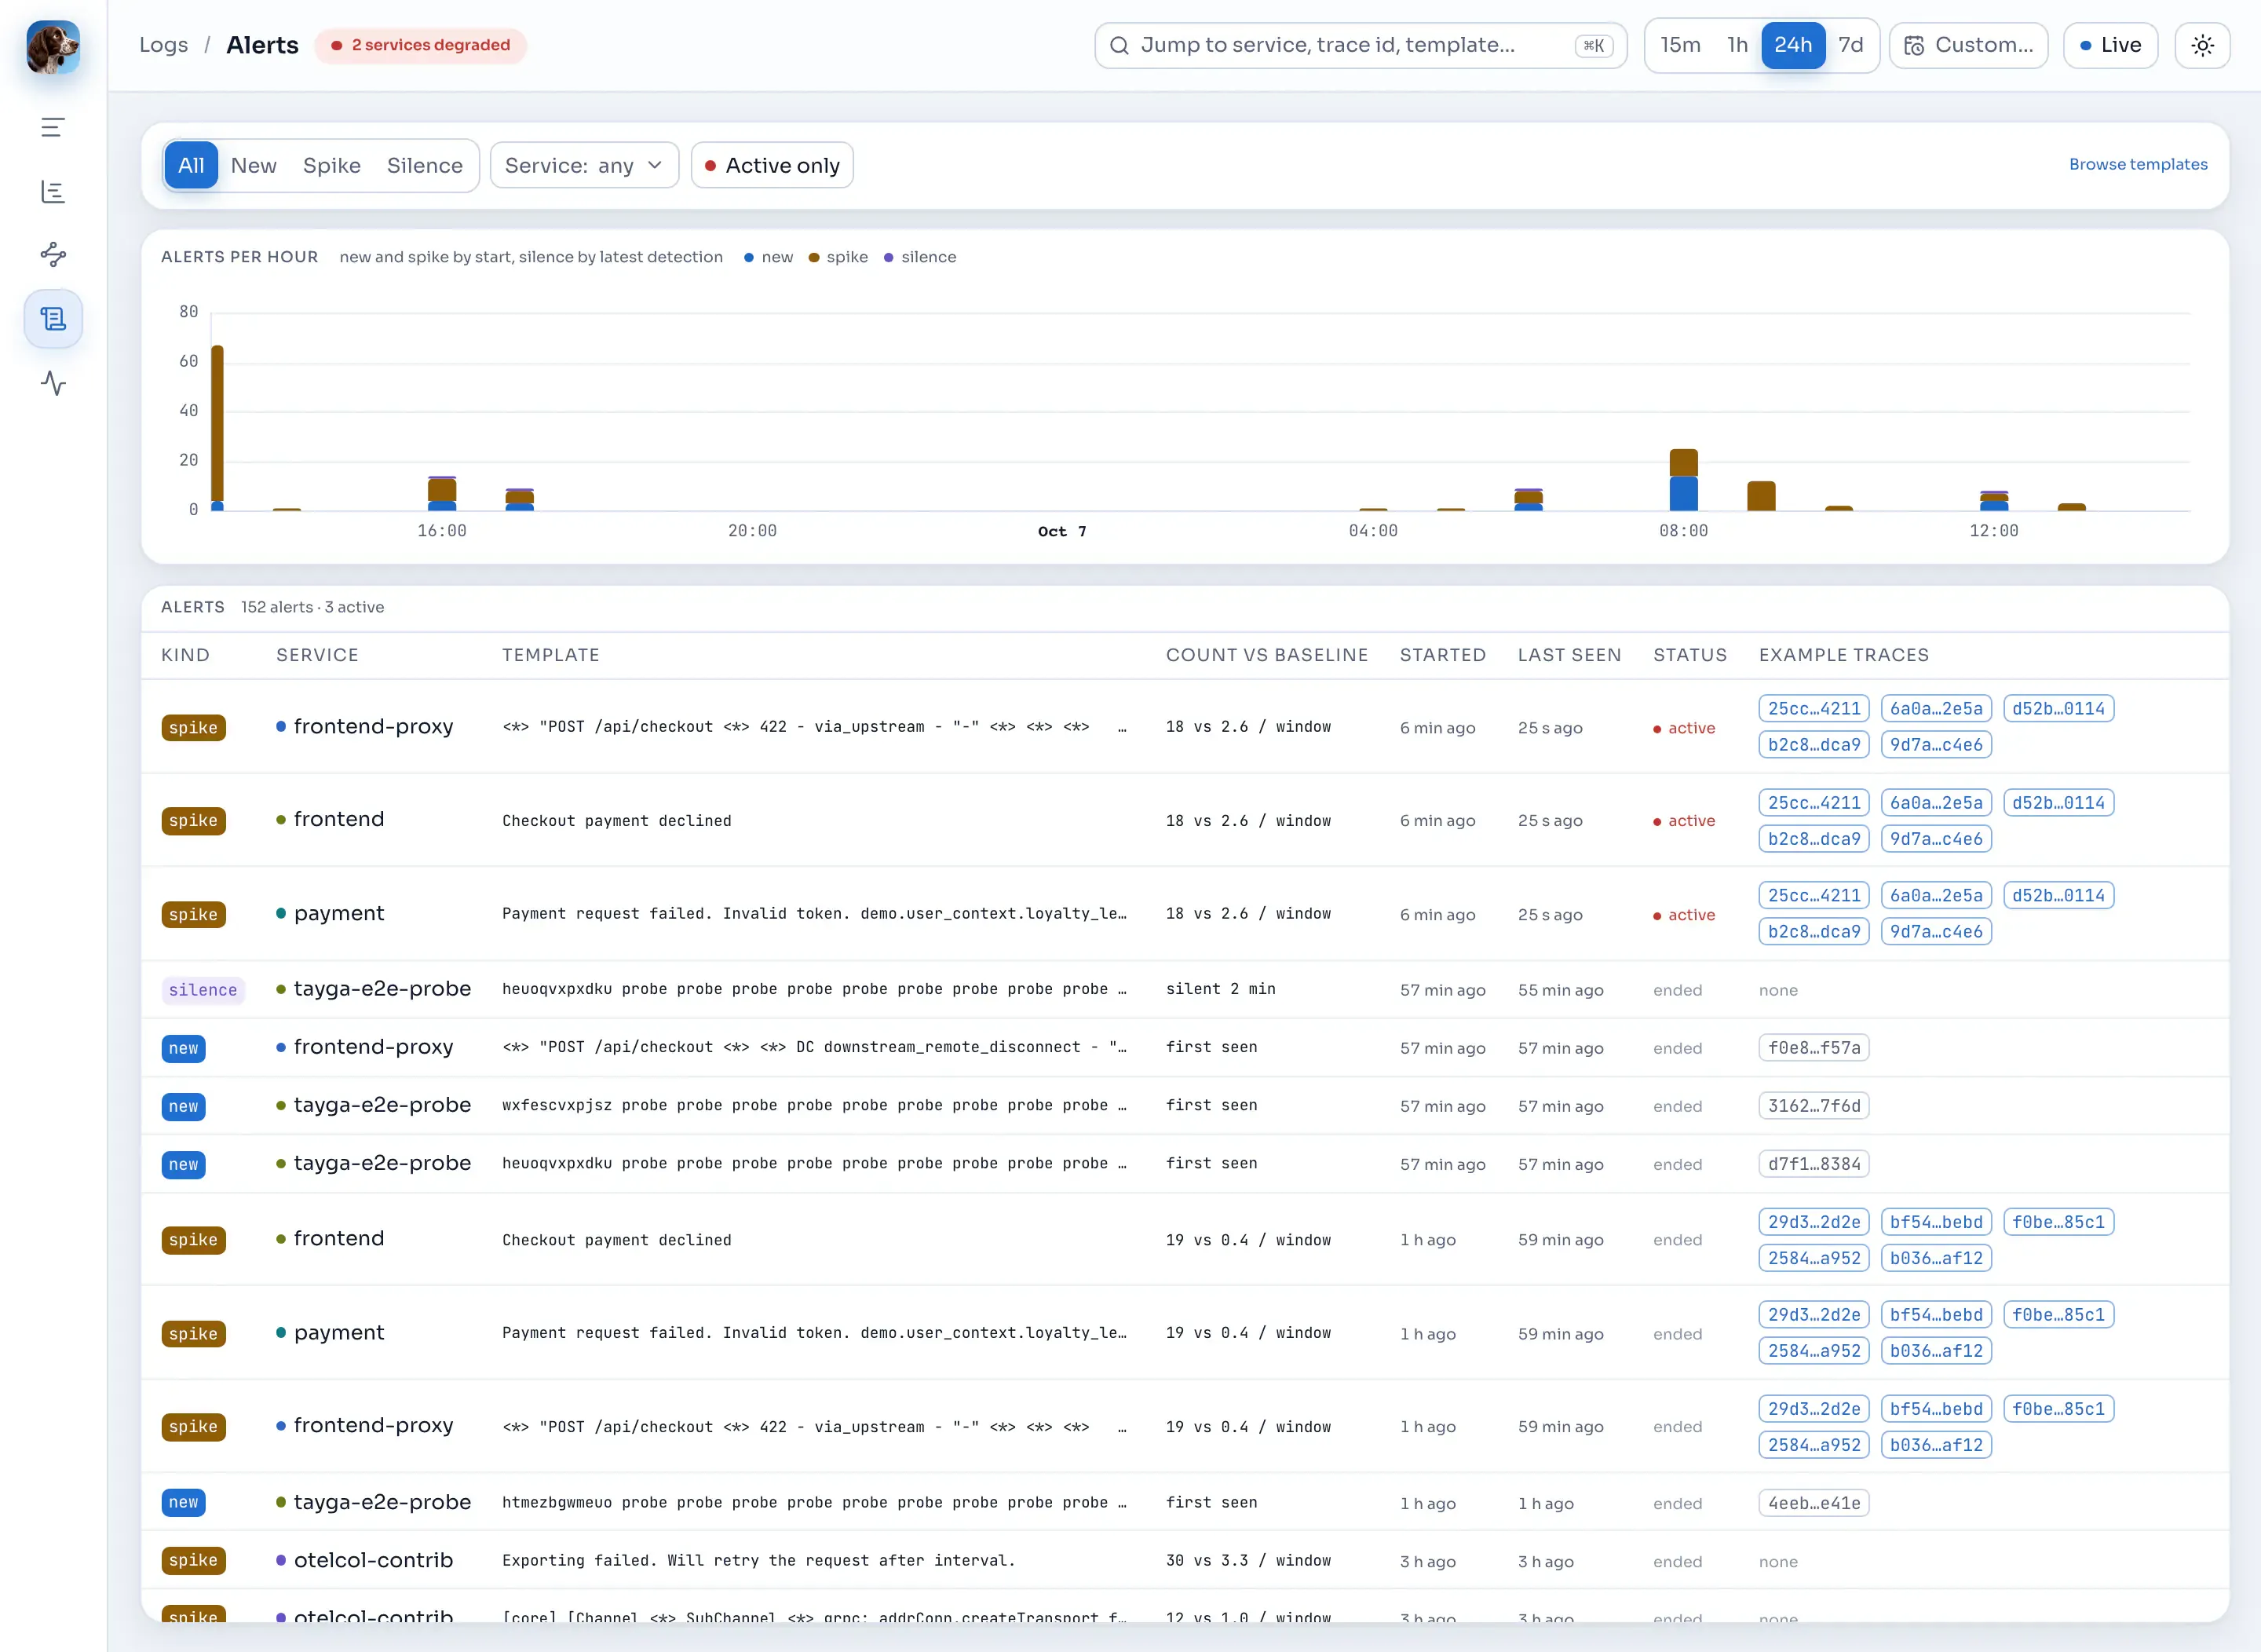The image size is (2261, 1652).
Task: Click the 2 services degraded badge
Action: pyautogui.click(x=420, y=45)
